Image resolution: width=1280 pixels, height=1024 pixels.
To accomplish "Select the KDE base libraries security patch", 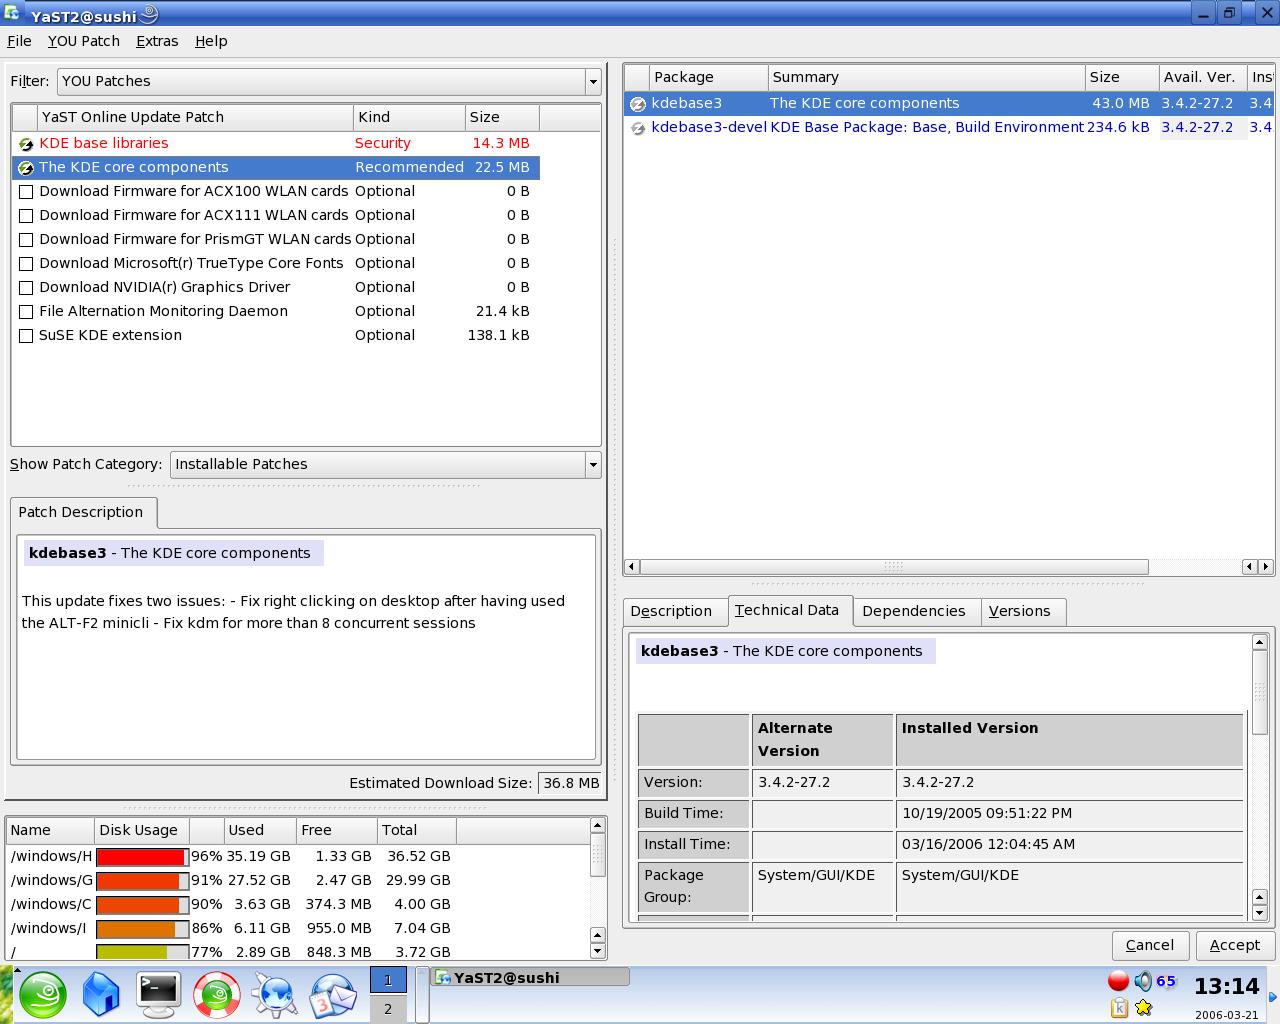I will click(x=276, y=143).
